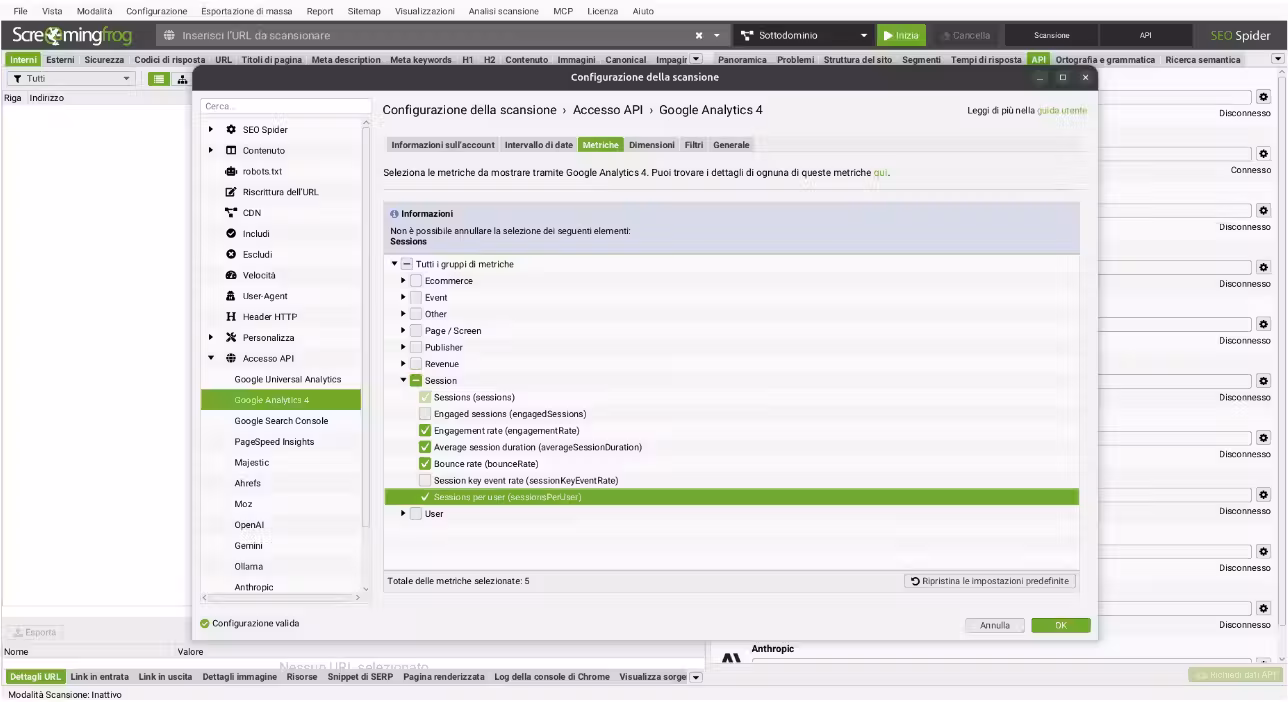Click the Configurazione valida green check icon
This screenshot has width=1288, height=702.
(x=205, y=624)
